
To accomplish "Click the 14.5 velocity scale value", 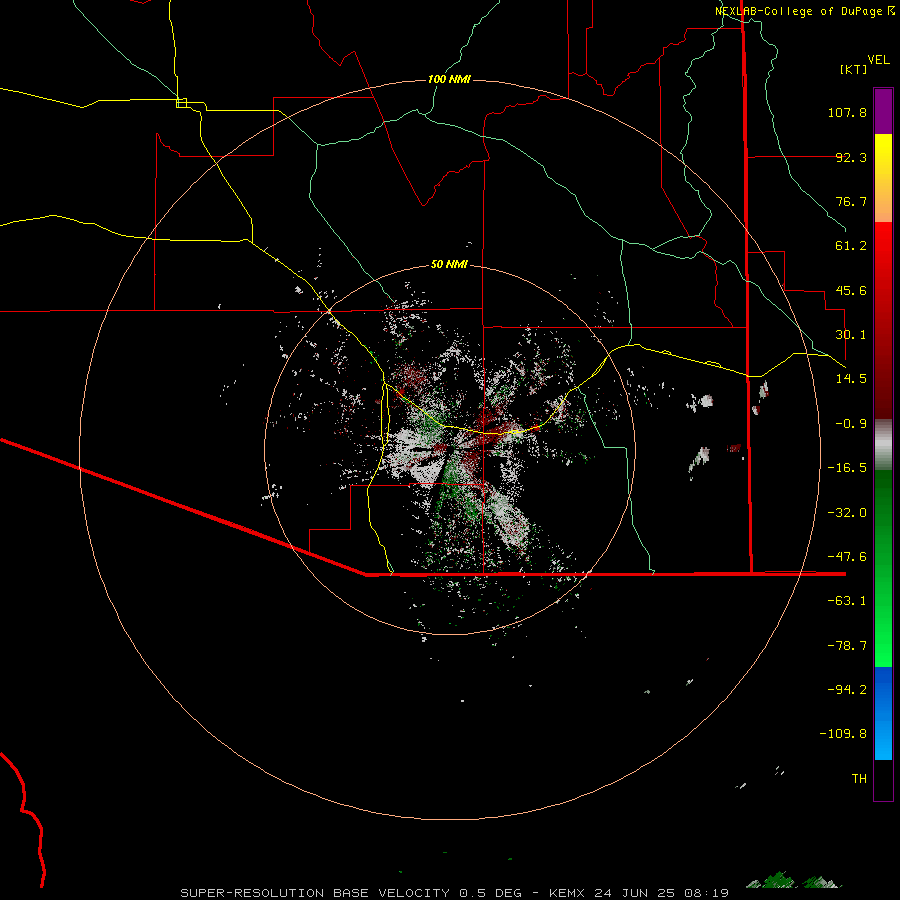I will point(851,379).
